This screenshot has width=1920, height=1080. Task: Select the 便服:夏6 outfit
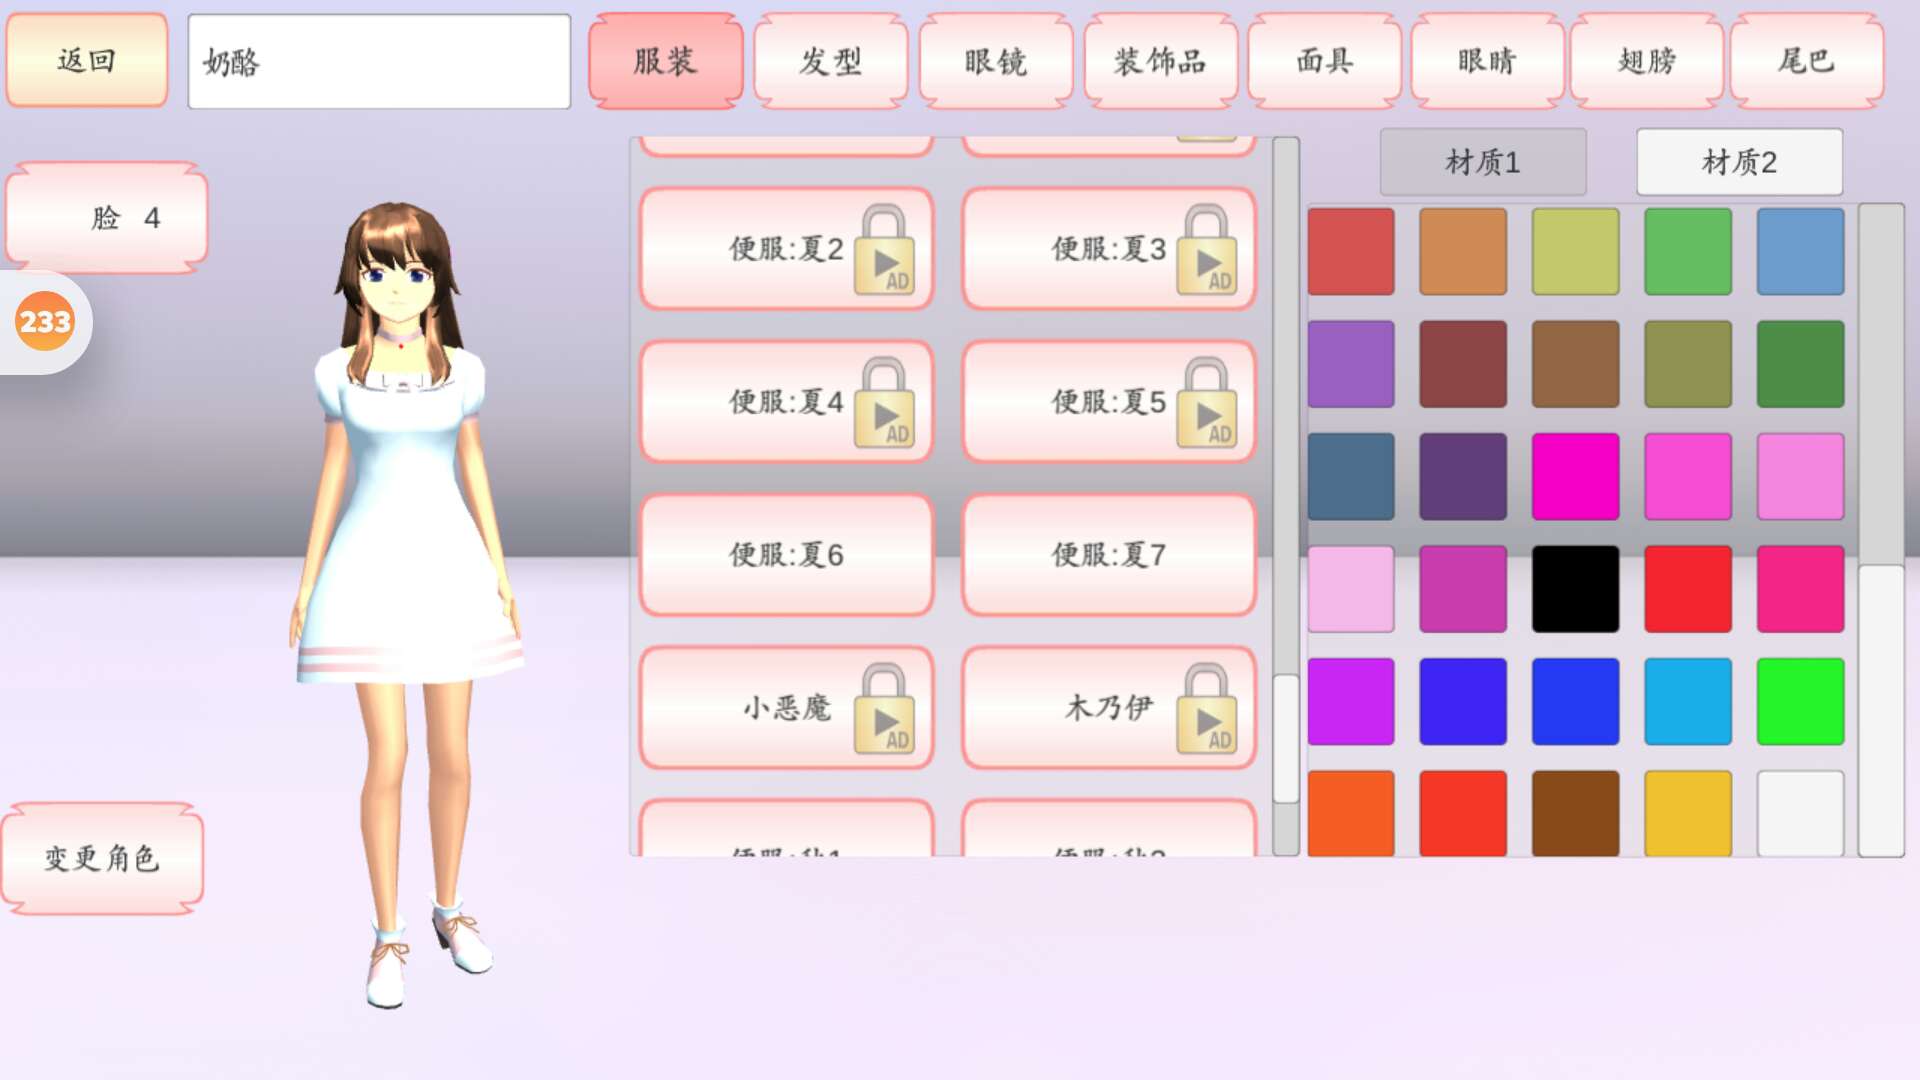pyautogui.click(x=786, y=555)
